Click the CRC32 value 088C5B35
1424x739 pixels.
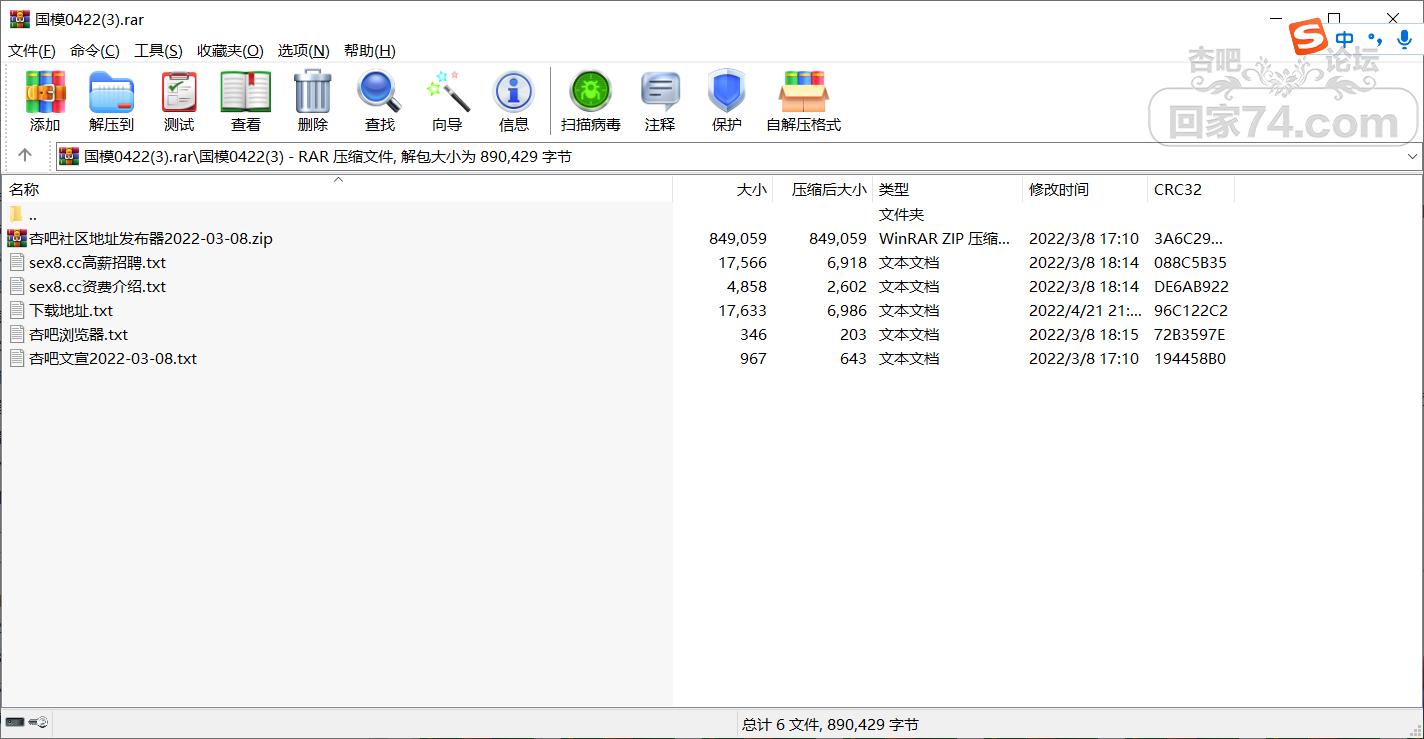tap(1190, 262)
